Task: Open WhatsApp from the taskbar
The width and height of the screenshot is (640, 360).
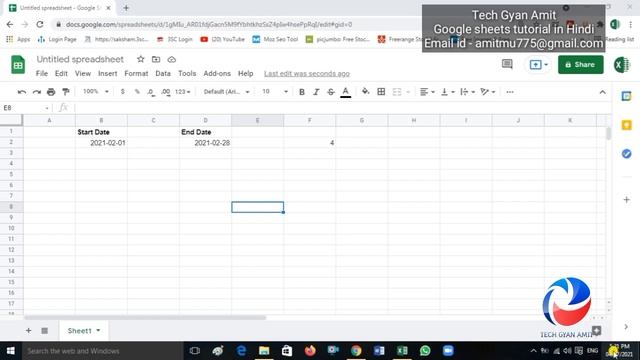Action: click(425, 351)
